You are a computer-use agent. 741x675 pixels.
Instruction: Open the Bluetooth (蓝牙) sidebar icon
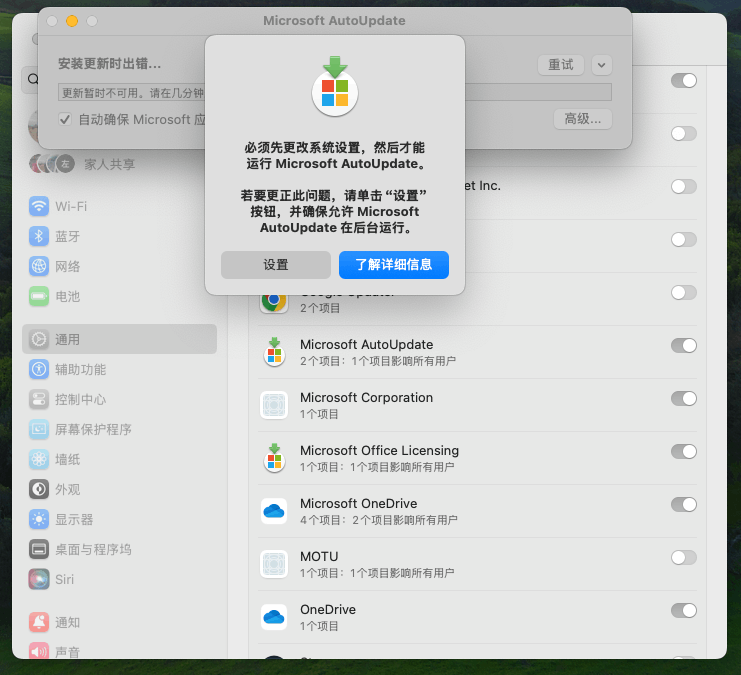tap(39, 236)
